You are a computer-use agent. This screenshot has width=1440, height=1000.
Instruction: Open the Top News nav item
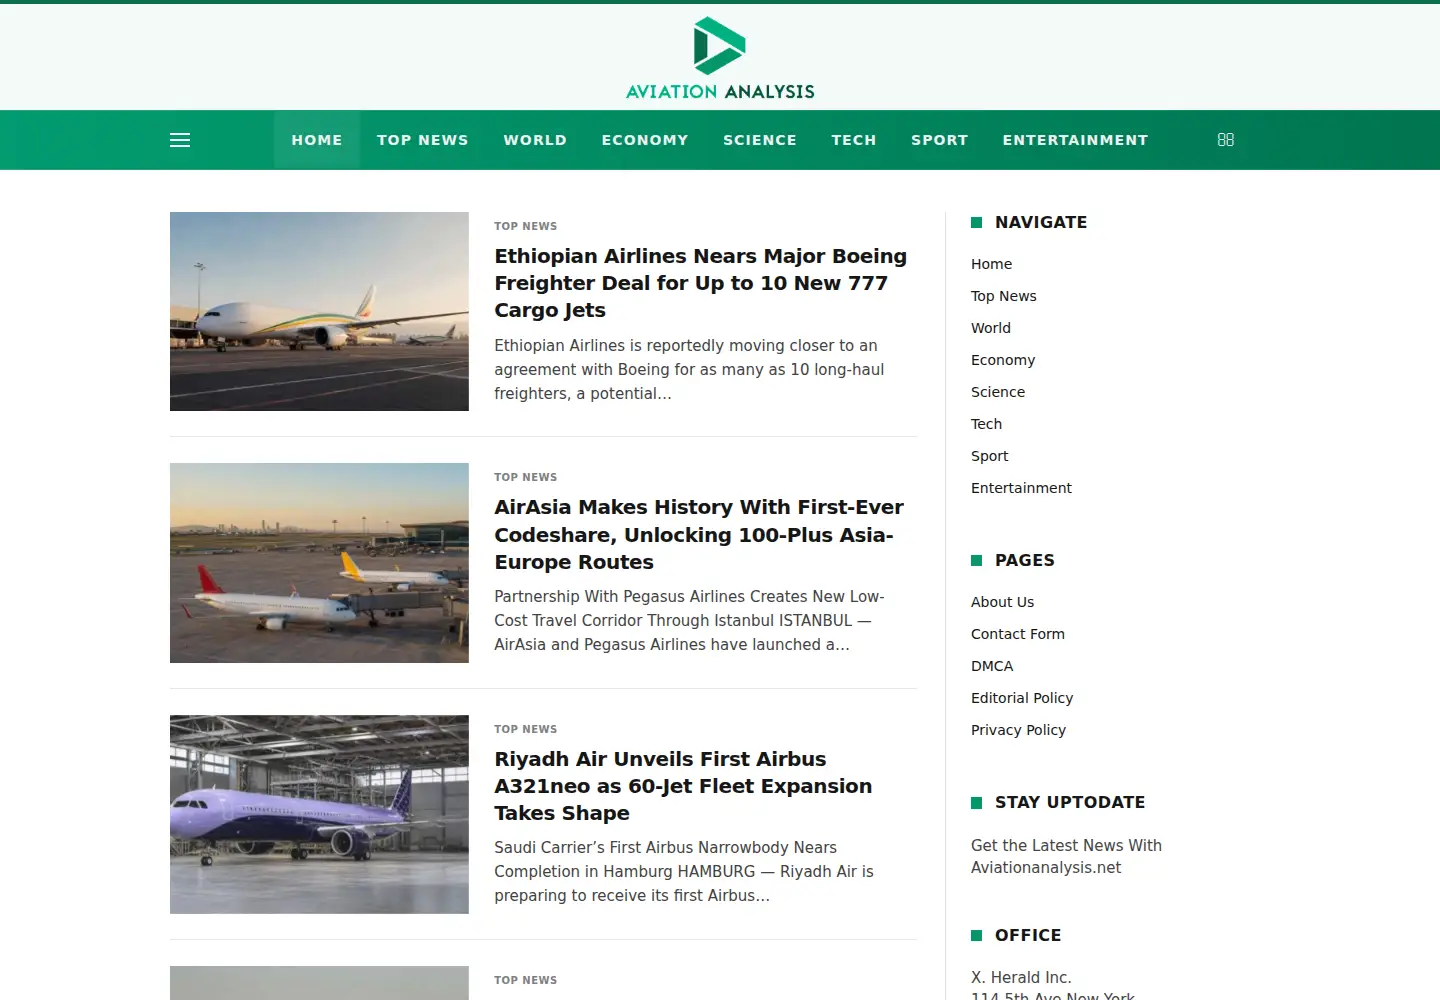pyautogui.click(x=423, y=140)
